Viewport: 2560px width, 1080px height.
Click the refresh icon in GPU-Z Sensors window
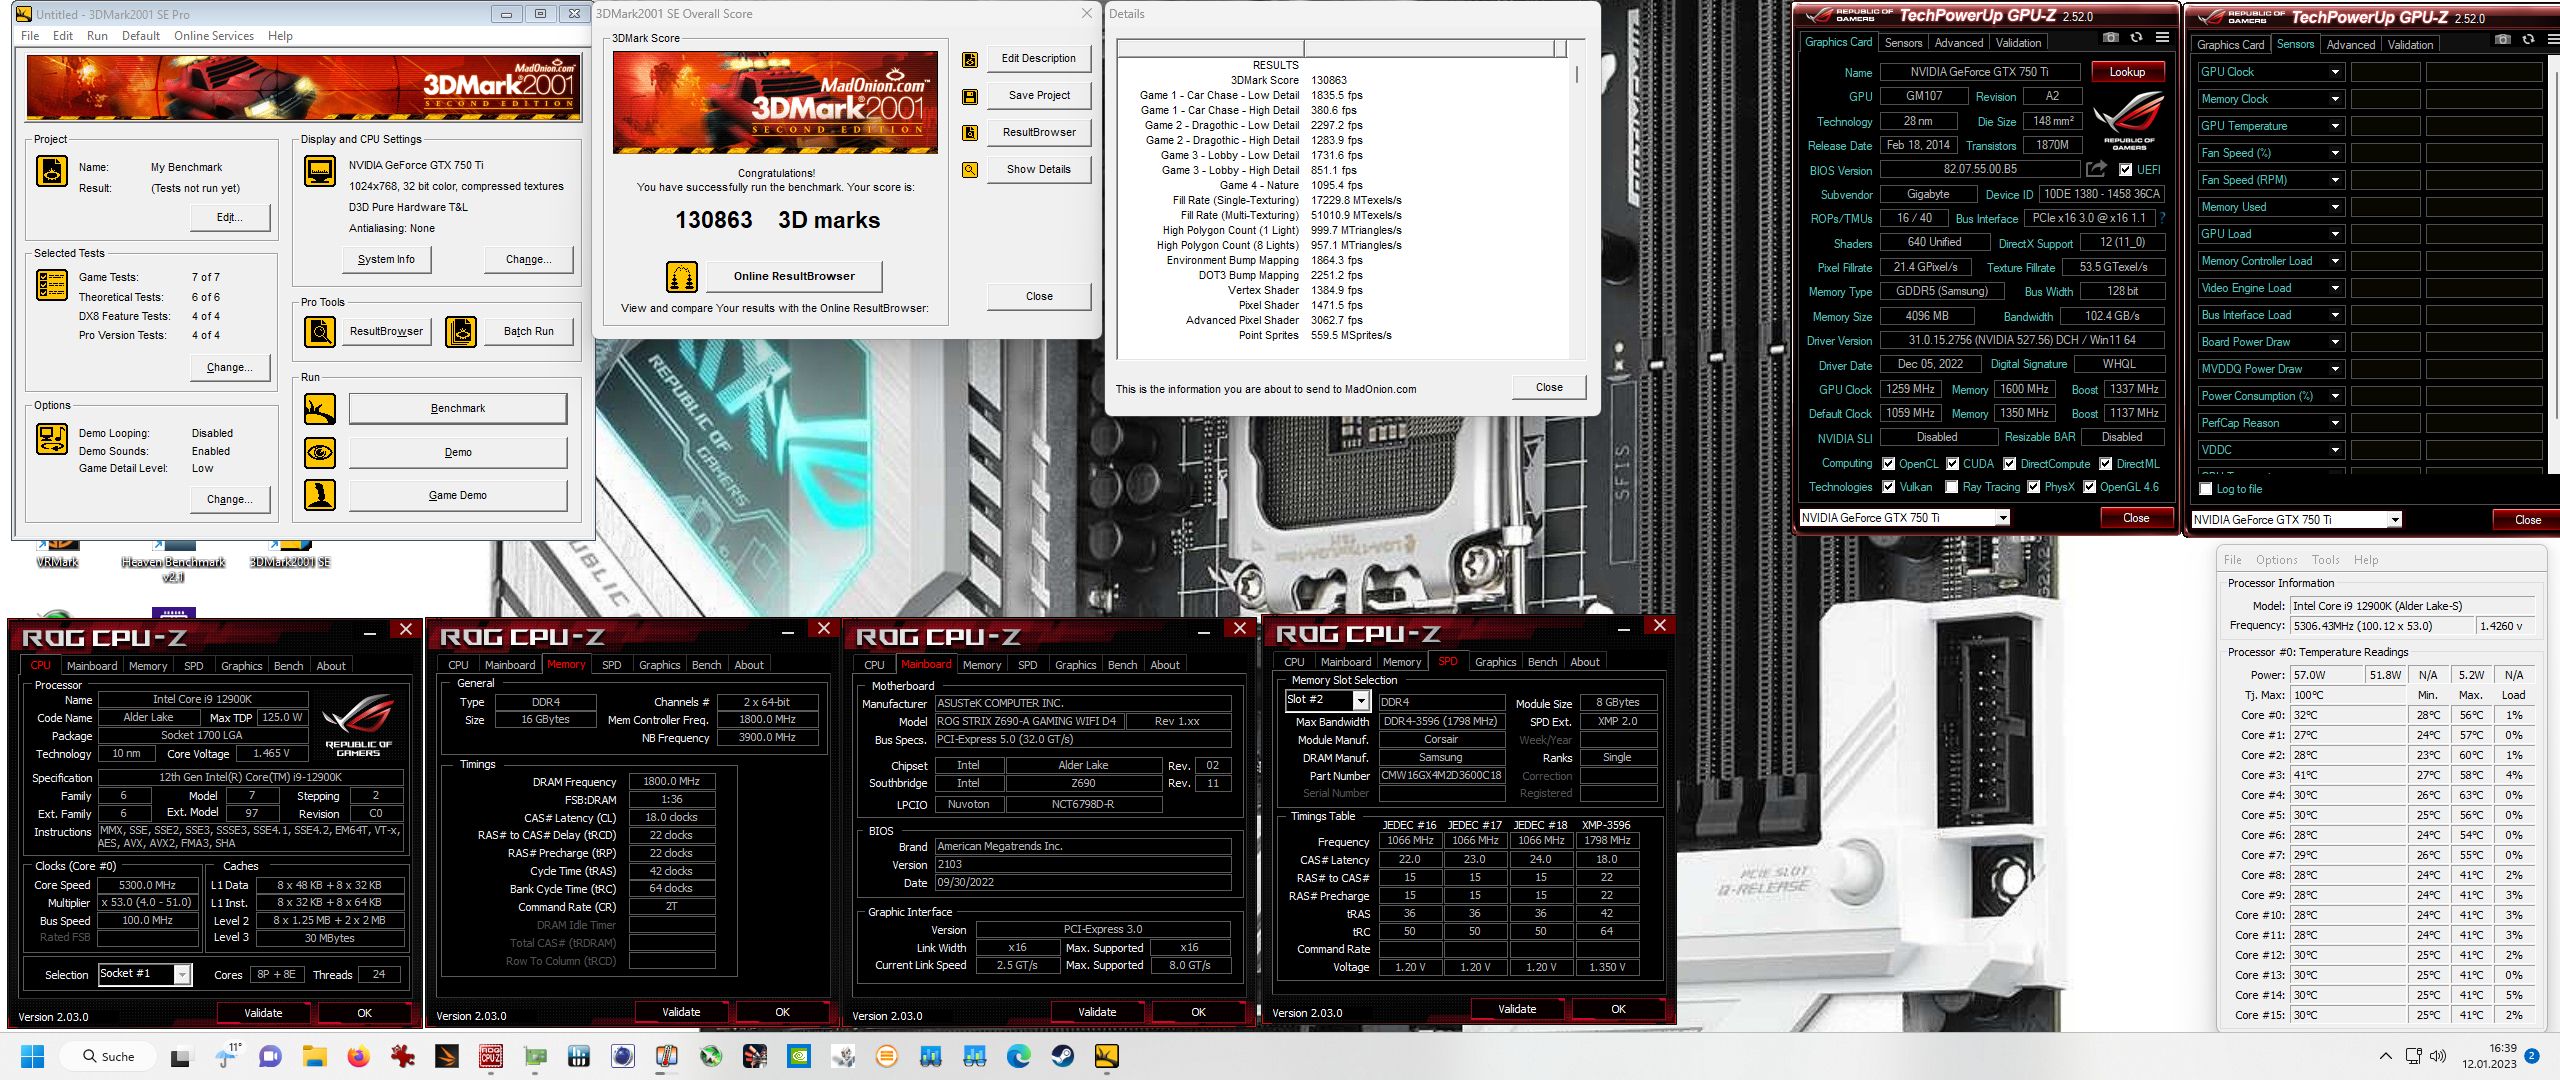point(2528,40)
